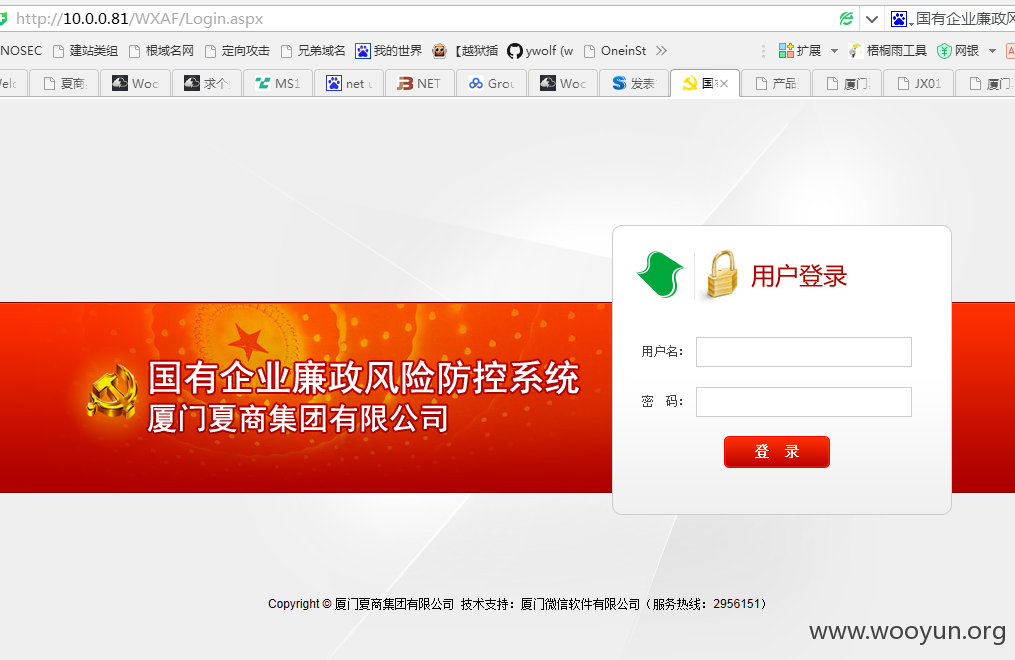Switch to the 求个 tab
Image resolution: width=1015 pixels, height=660 pixels.
click(206, 83)
